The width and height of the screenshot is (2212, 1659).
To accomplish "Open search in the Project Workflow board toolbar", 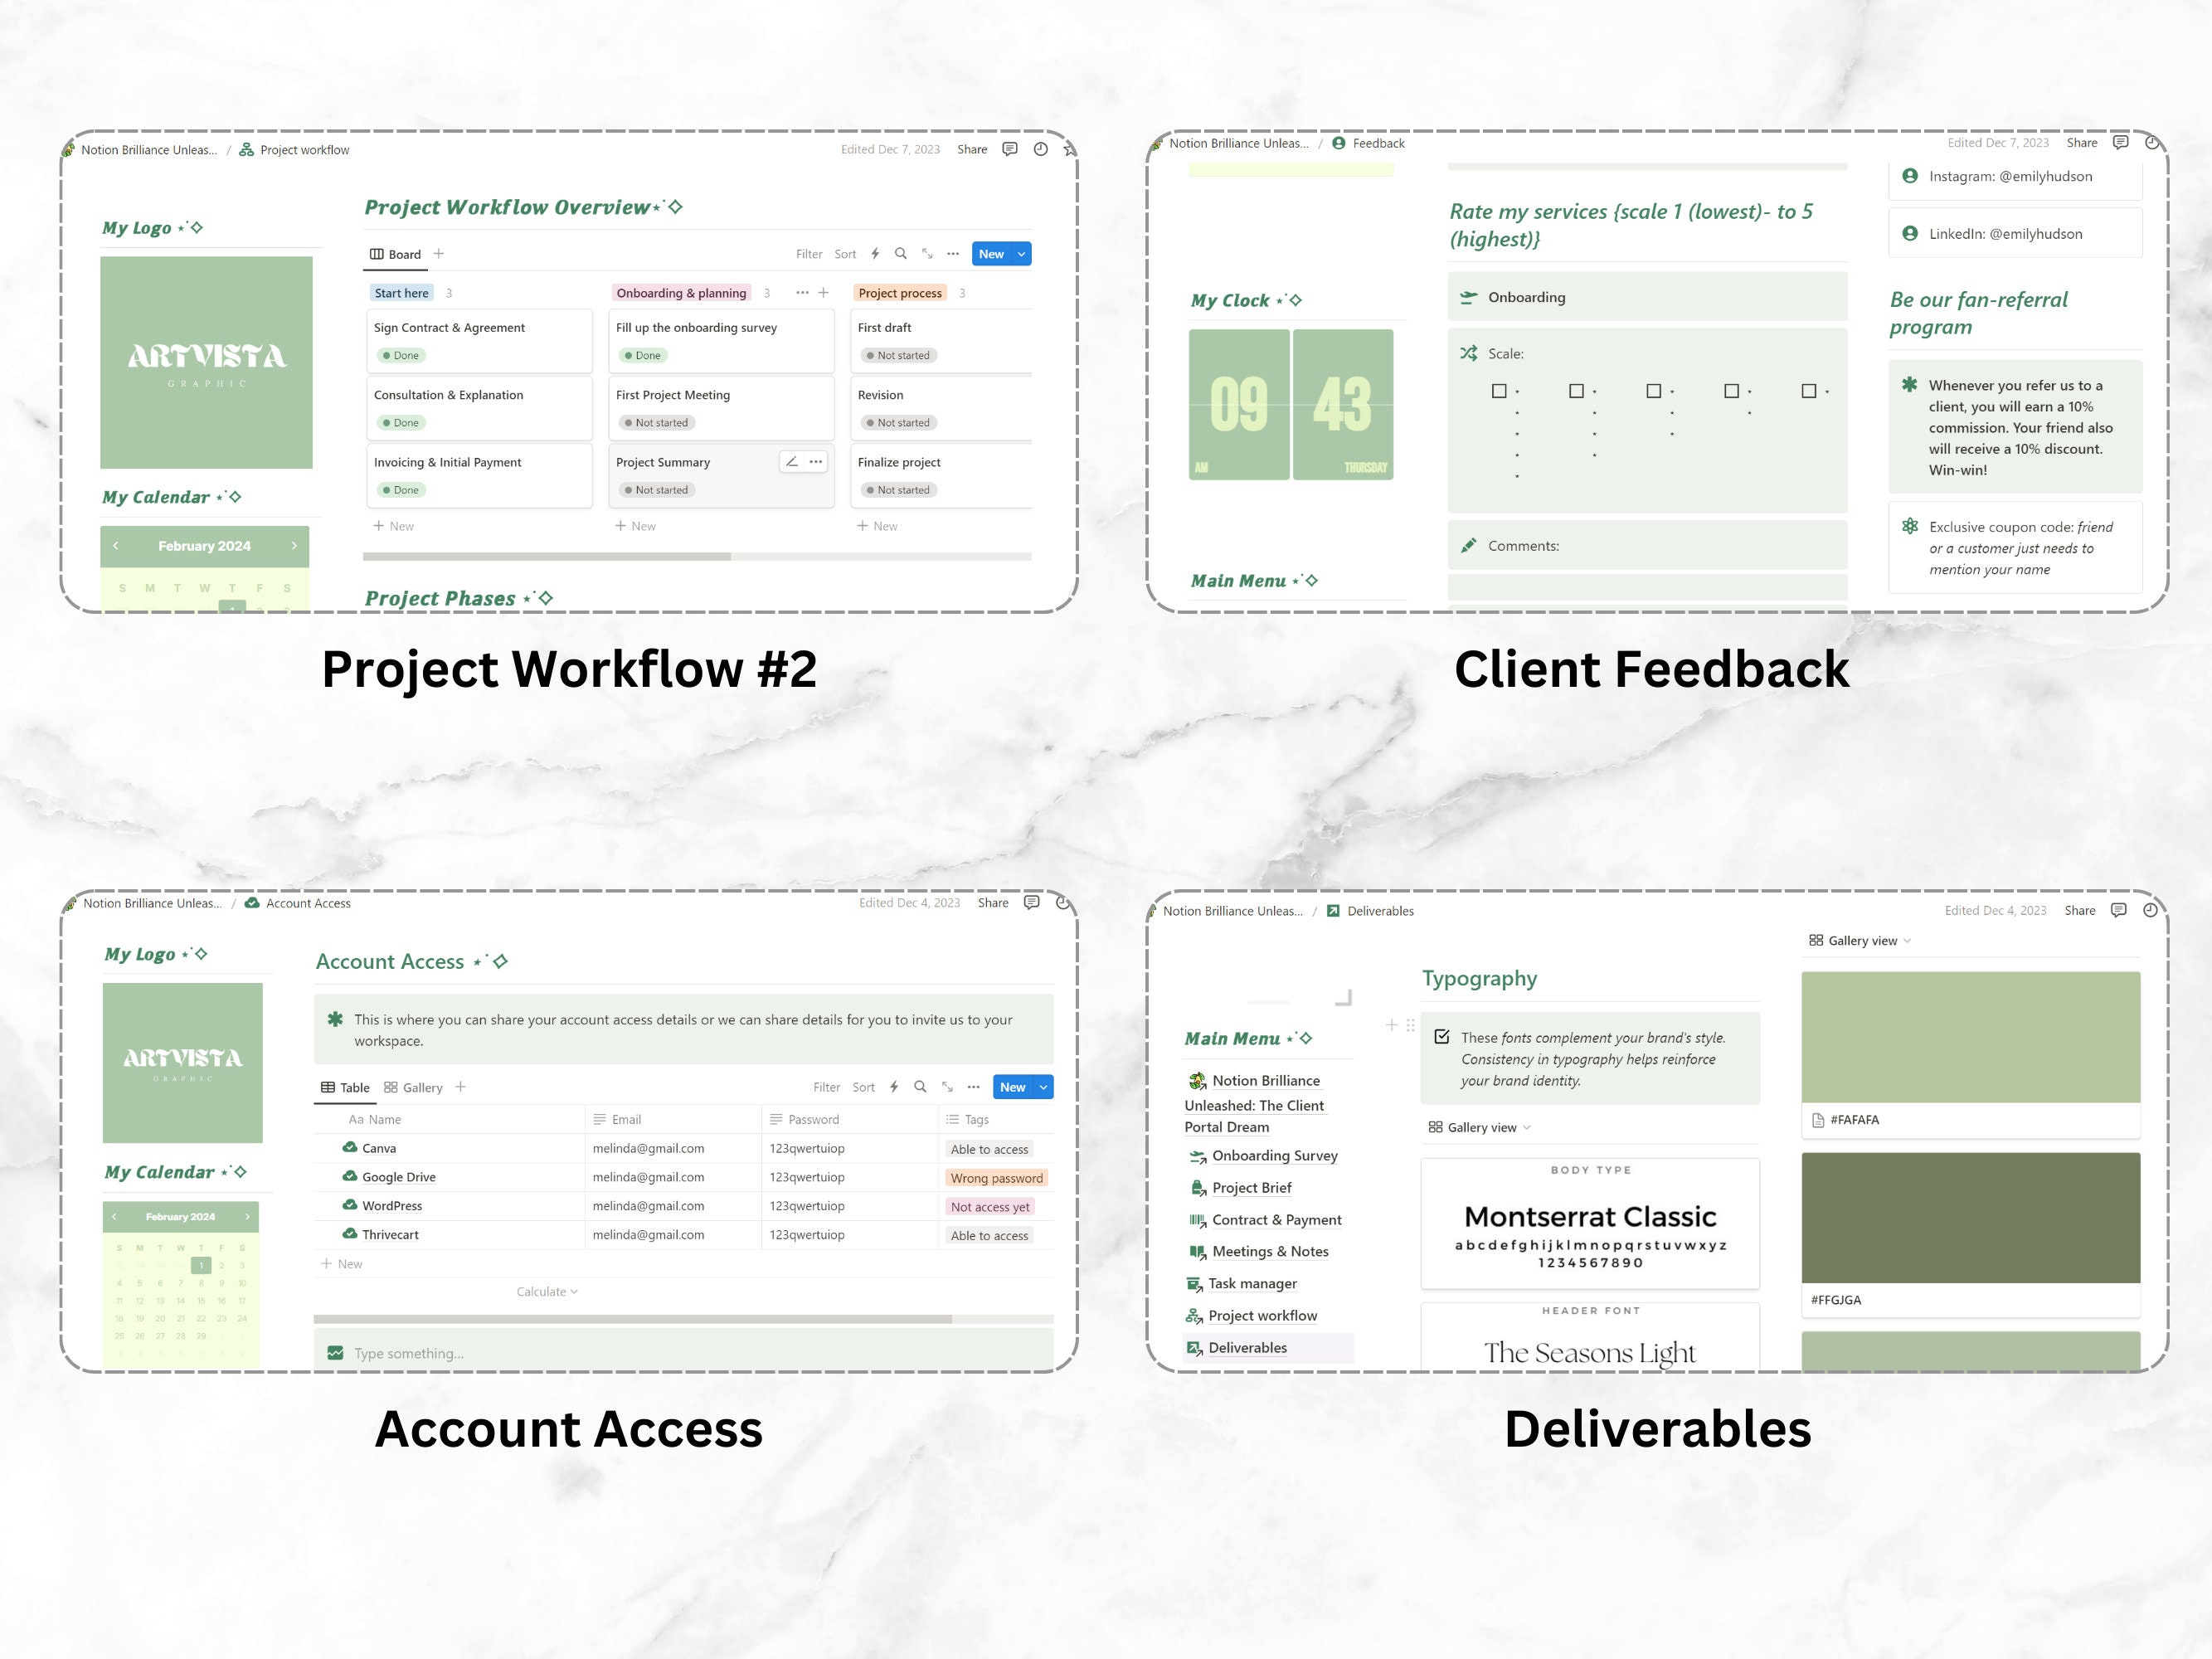I will point(900,253).
